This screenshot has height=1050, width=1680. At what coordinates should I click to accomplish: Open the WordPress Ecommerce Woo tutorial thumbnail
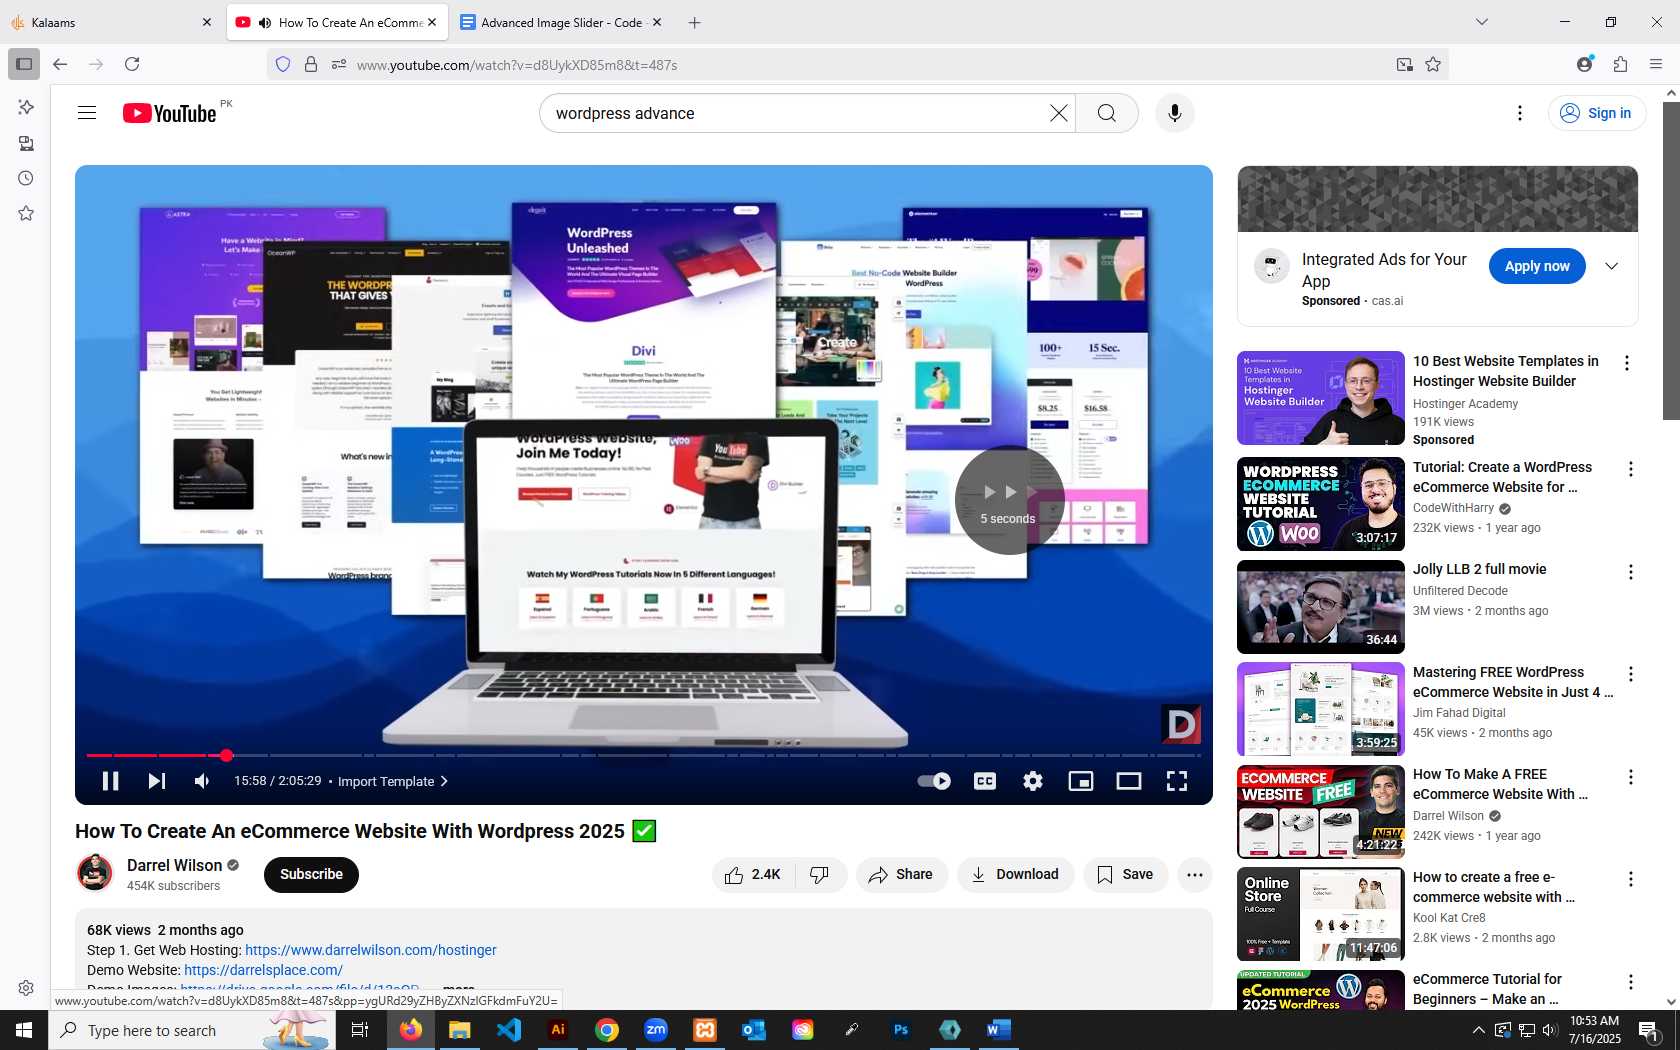[1321, 504]
